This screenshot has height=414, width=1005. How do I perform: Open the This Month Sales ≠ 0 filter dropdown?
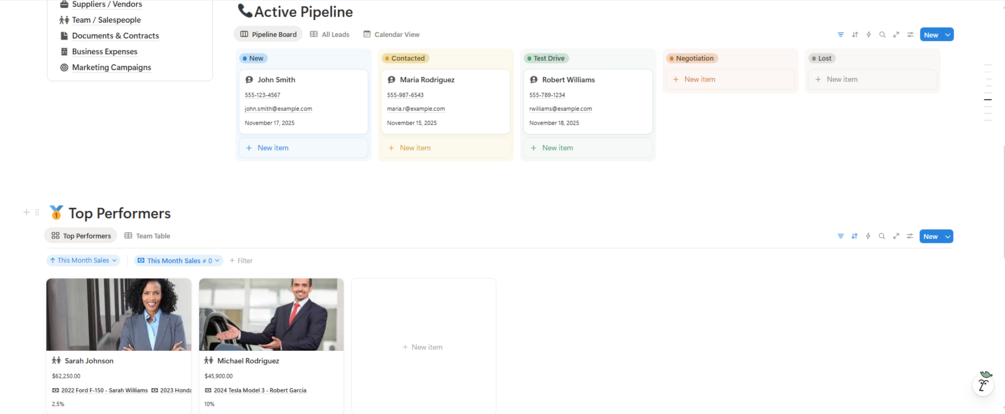coord(179,260)
